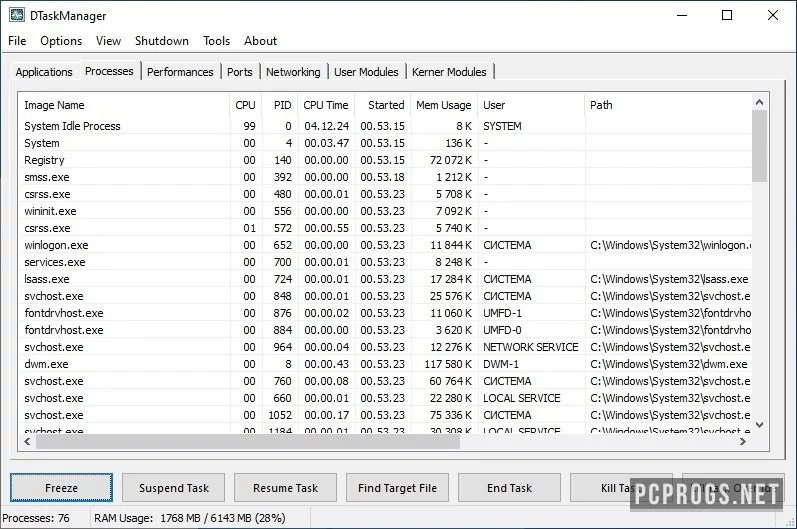
Task: Select svchost.exe with PID 964
Action: click(x=385, y=347)
